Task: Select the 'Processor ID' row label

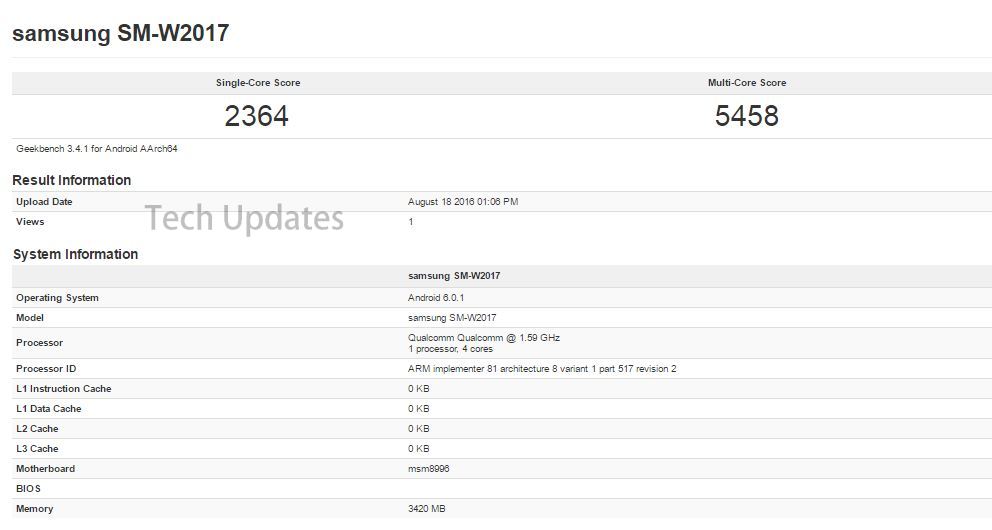Action: pos(46,369)
